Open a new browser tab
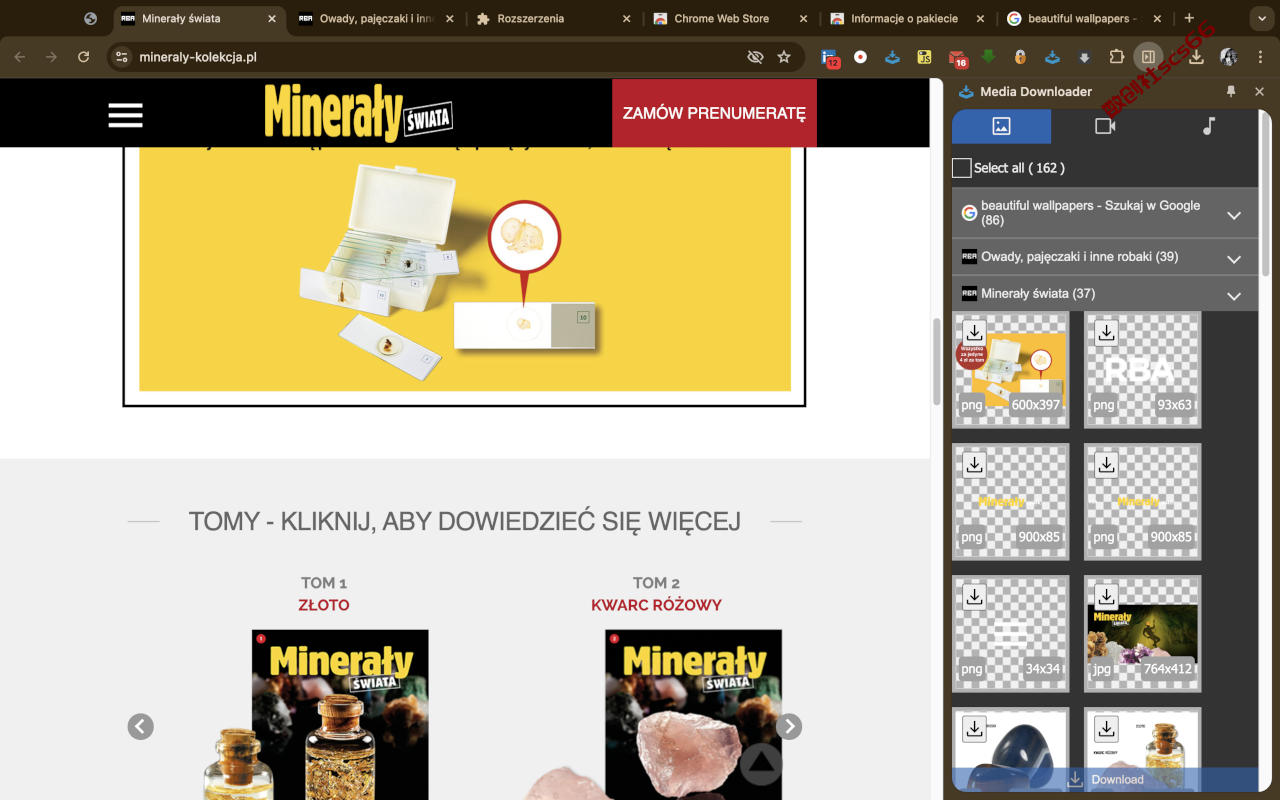 pyautogui.click(x=1189, y=18)
